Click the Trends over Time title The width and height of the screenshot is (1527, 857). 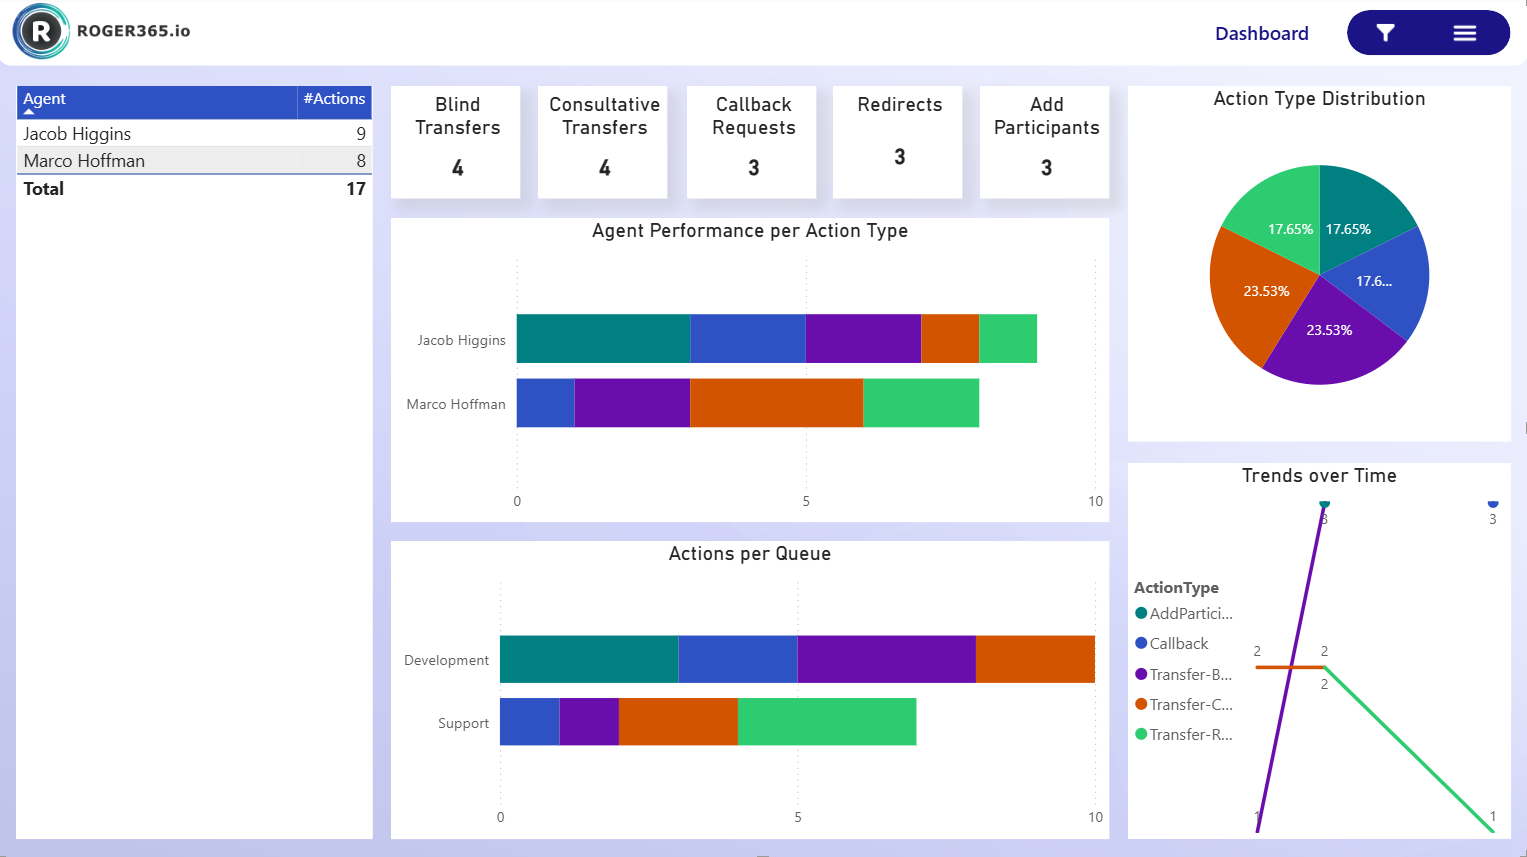[x=1319, y=475]
